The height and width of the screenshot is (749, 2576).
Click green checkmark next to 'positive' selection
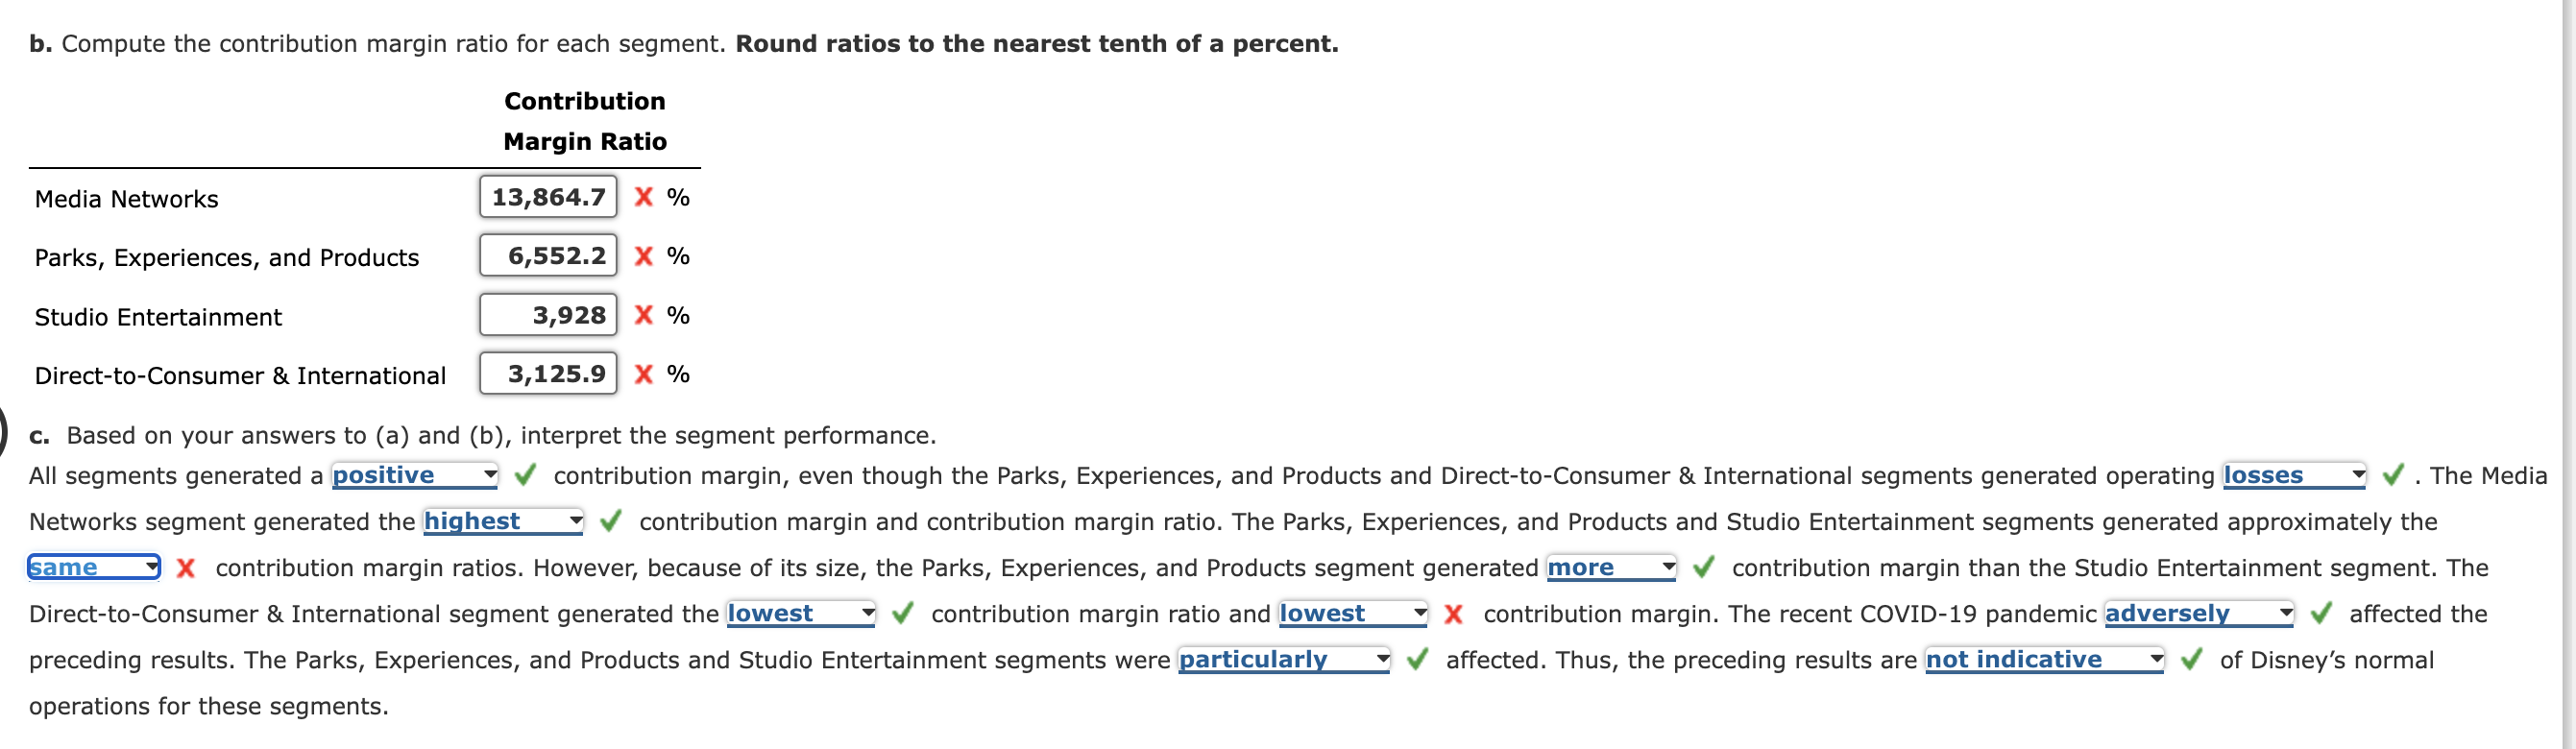click(524, 476)
